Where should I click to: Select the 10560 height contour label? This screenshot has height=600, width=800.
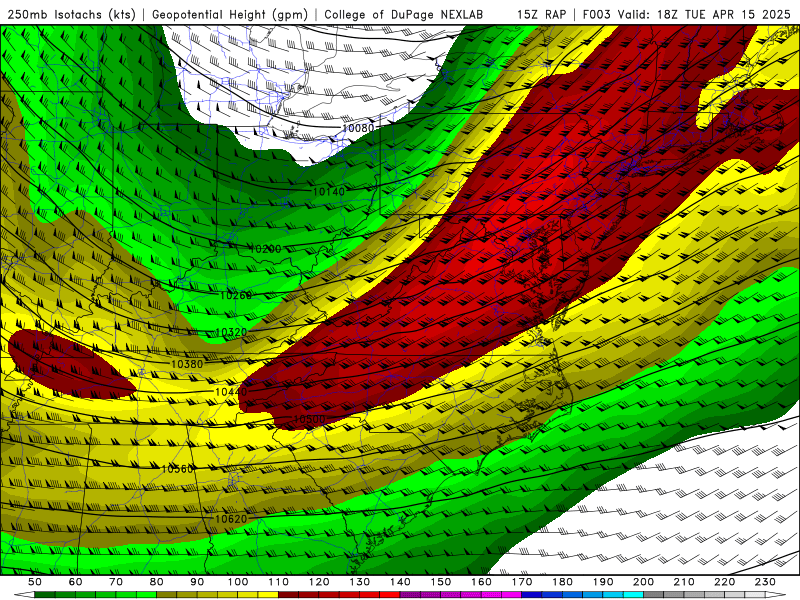pos(178,469)
